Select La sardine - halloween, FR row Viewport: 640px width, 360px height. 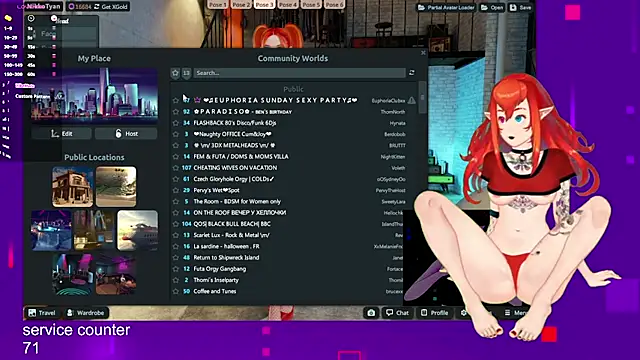[x=287, y=246]
